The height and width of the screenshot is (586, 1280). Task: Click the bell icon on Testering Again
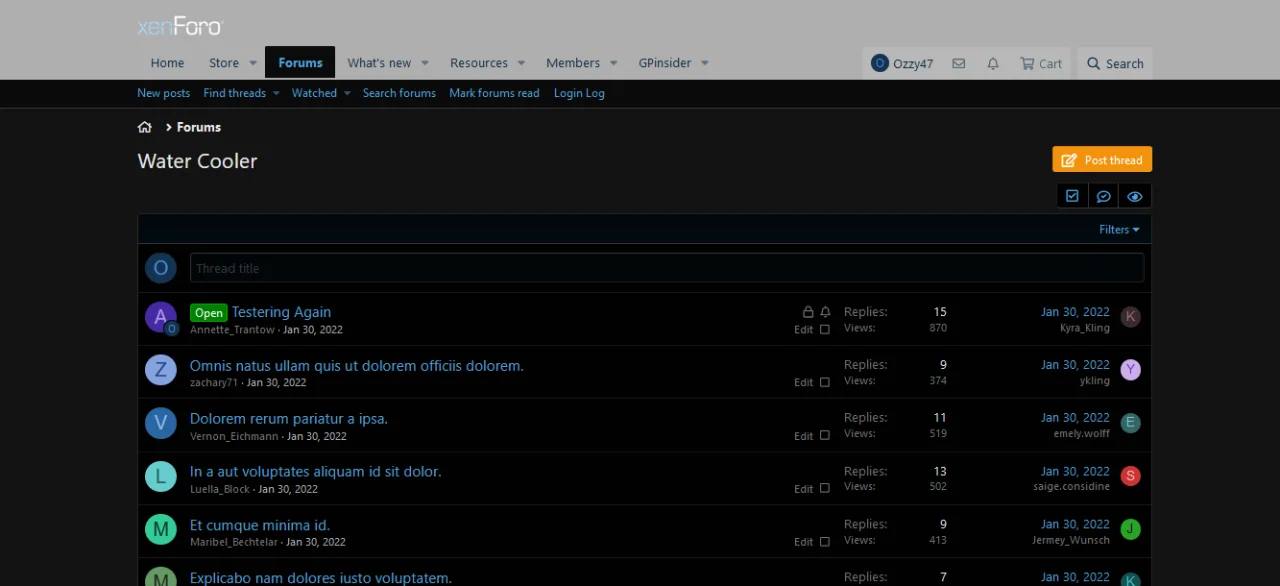click(x=825, y=312)
